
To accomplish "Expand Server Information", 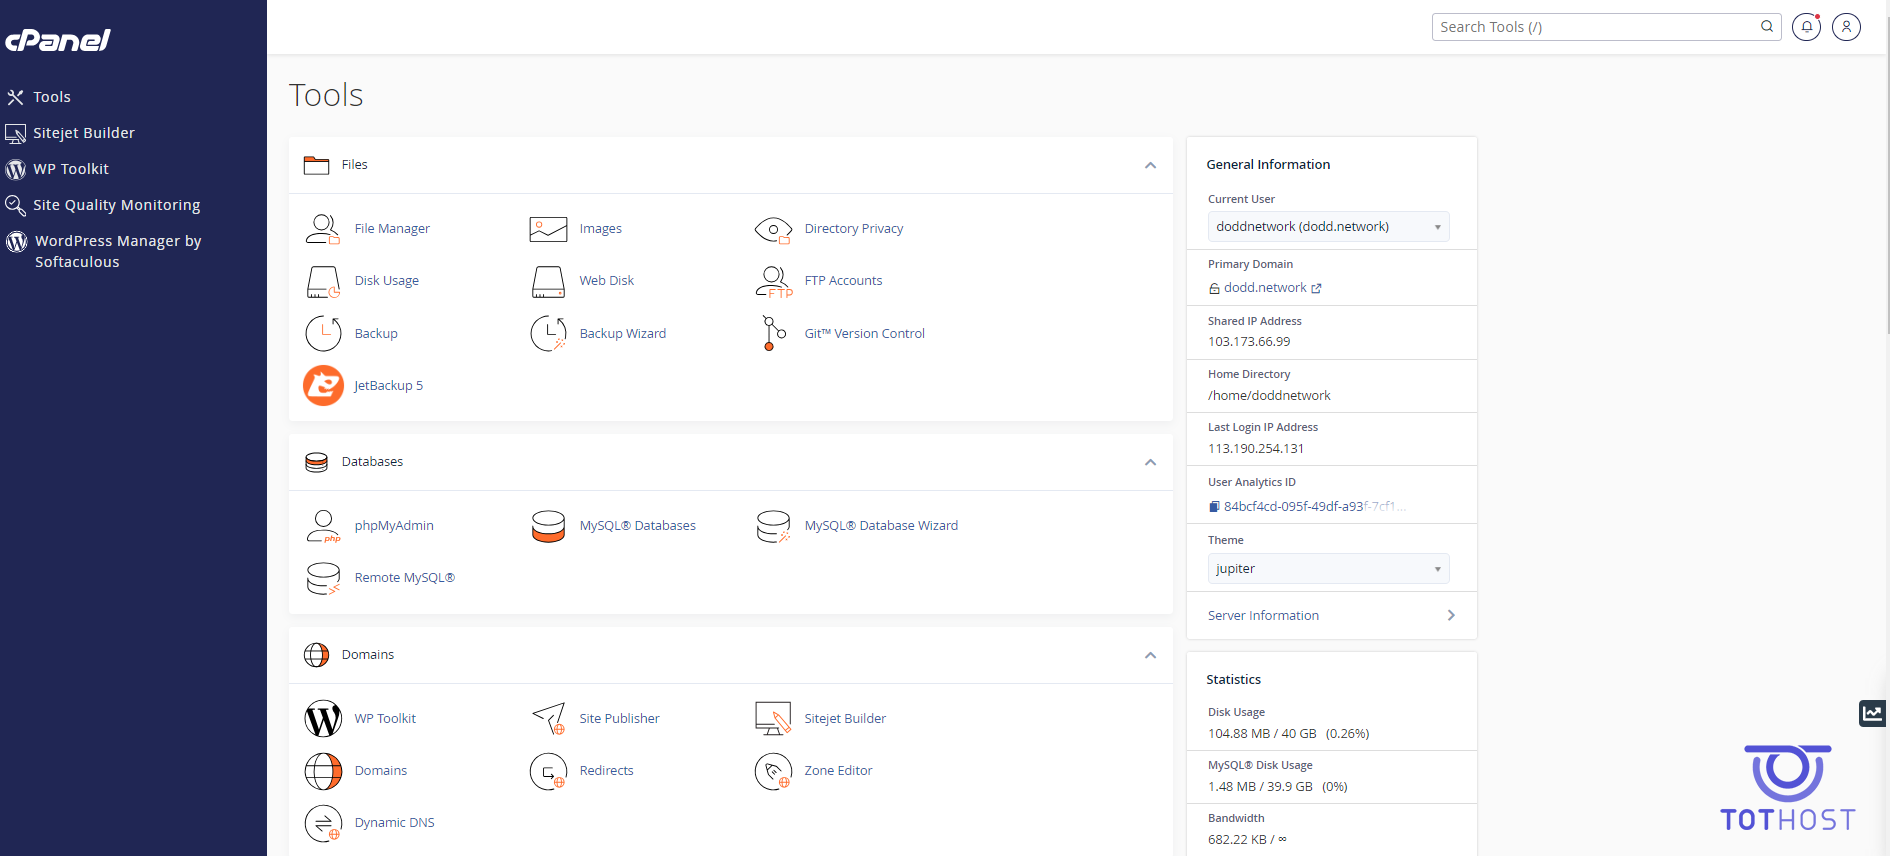I will [1331, 616].
